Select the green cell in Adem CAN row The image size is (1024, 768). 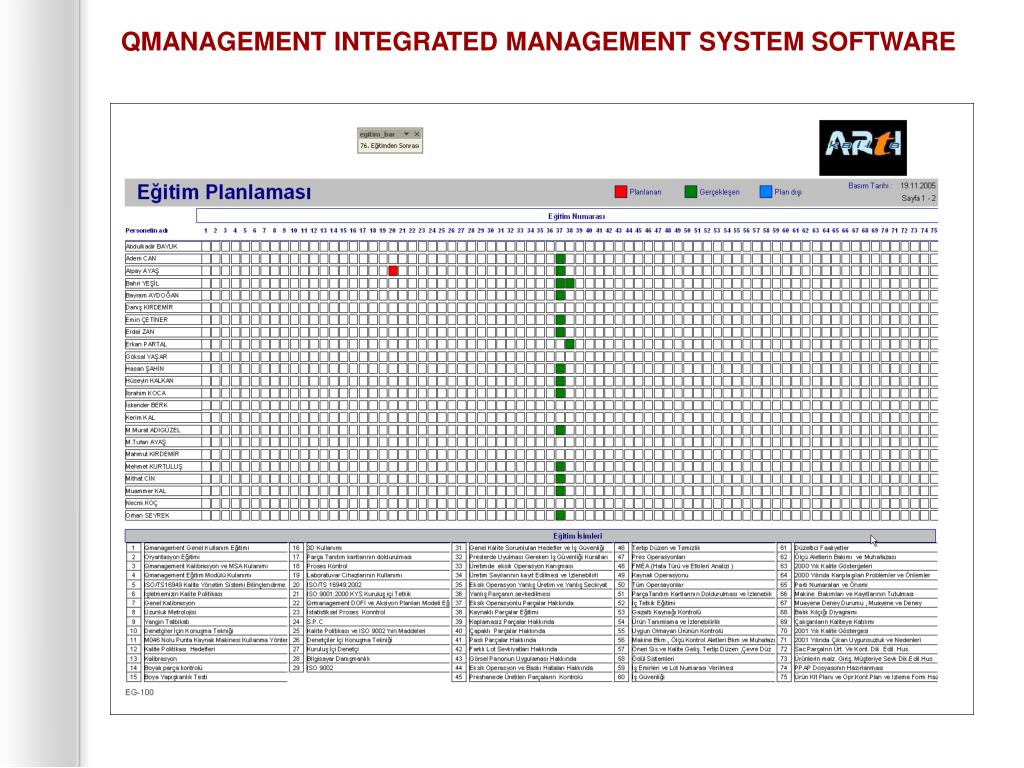pos(560,259)
